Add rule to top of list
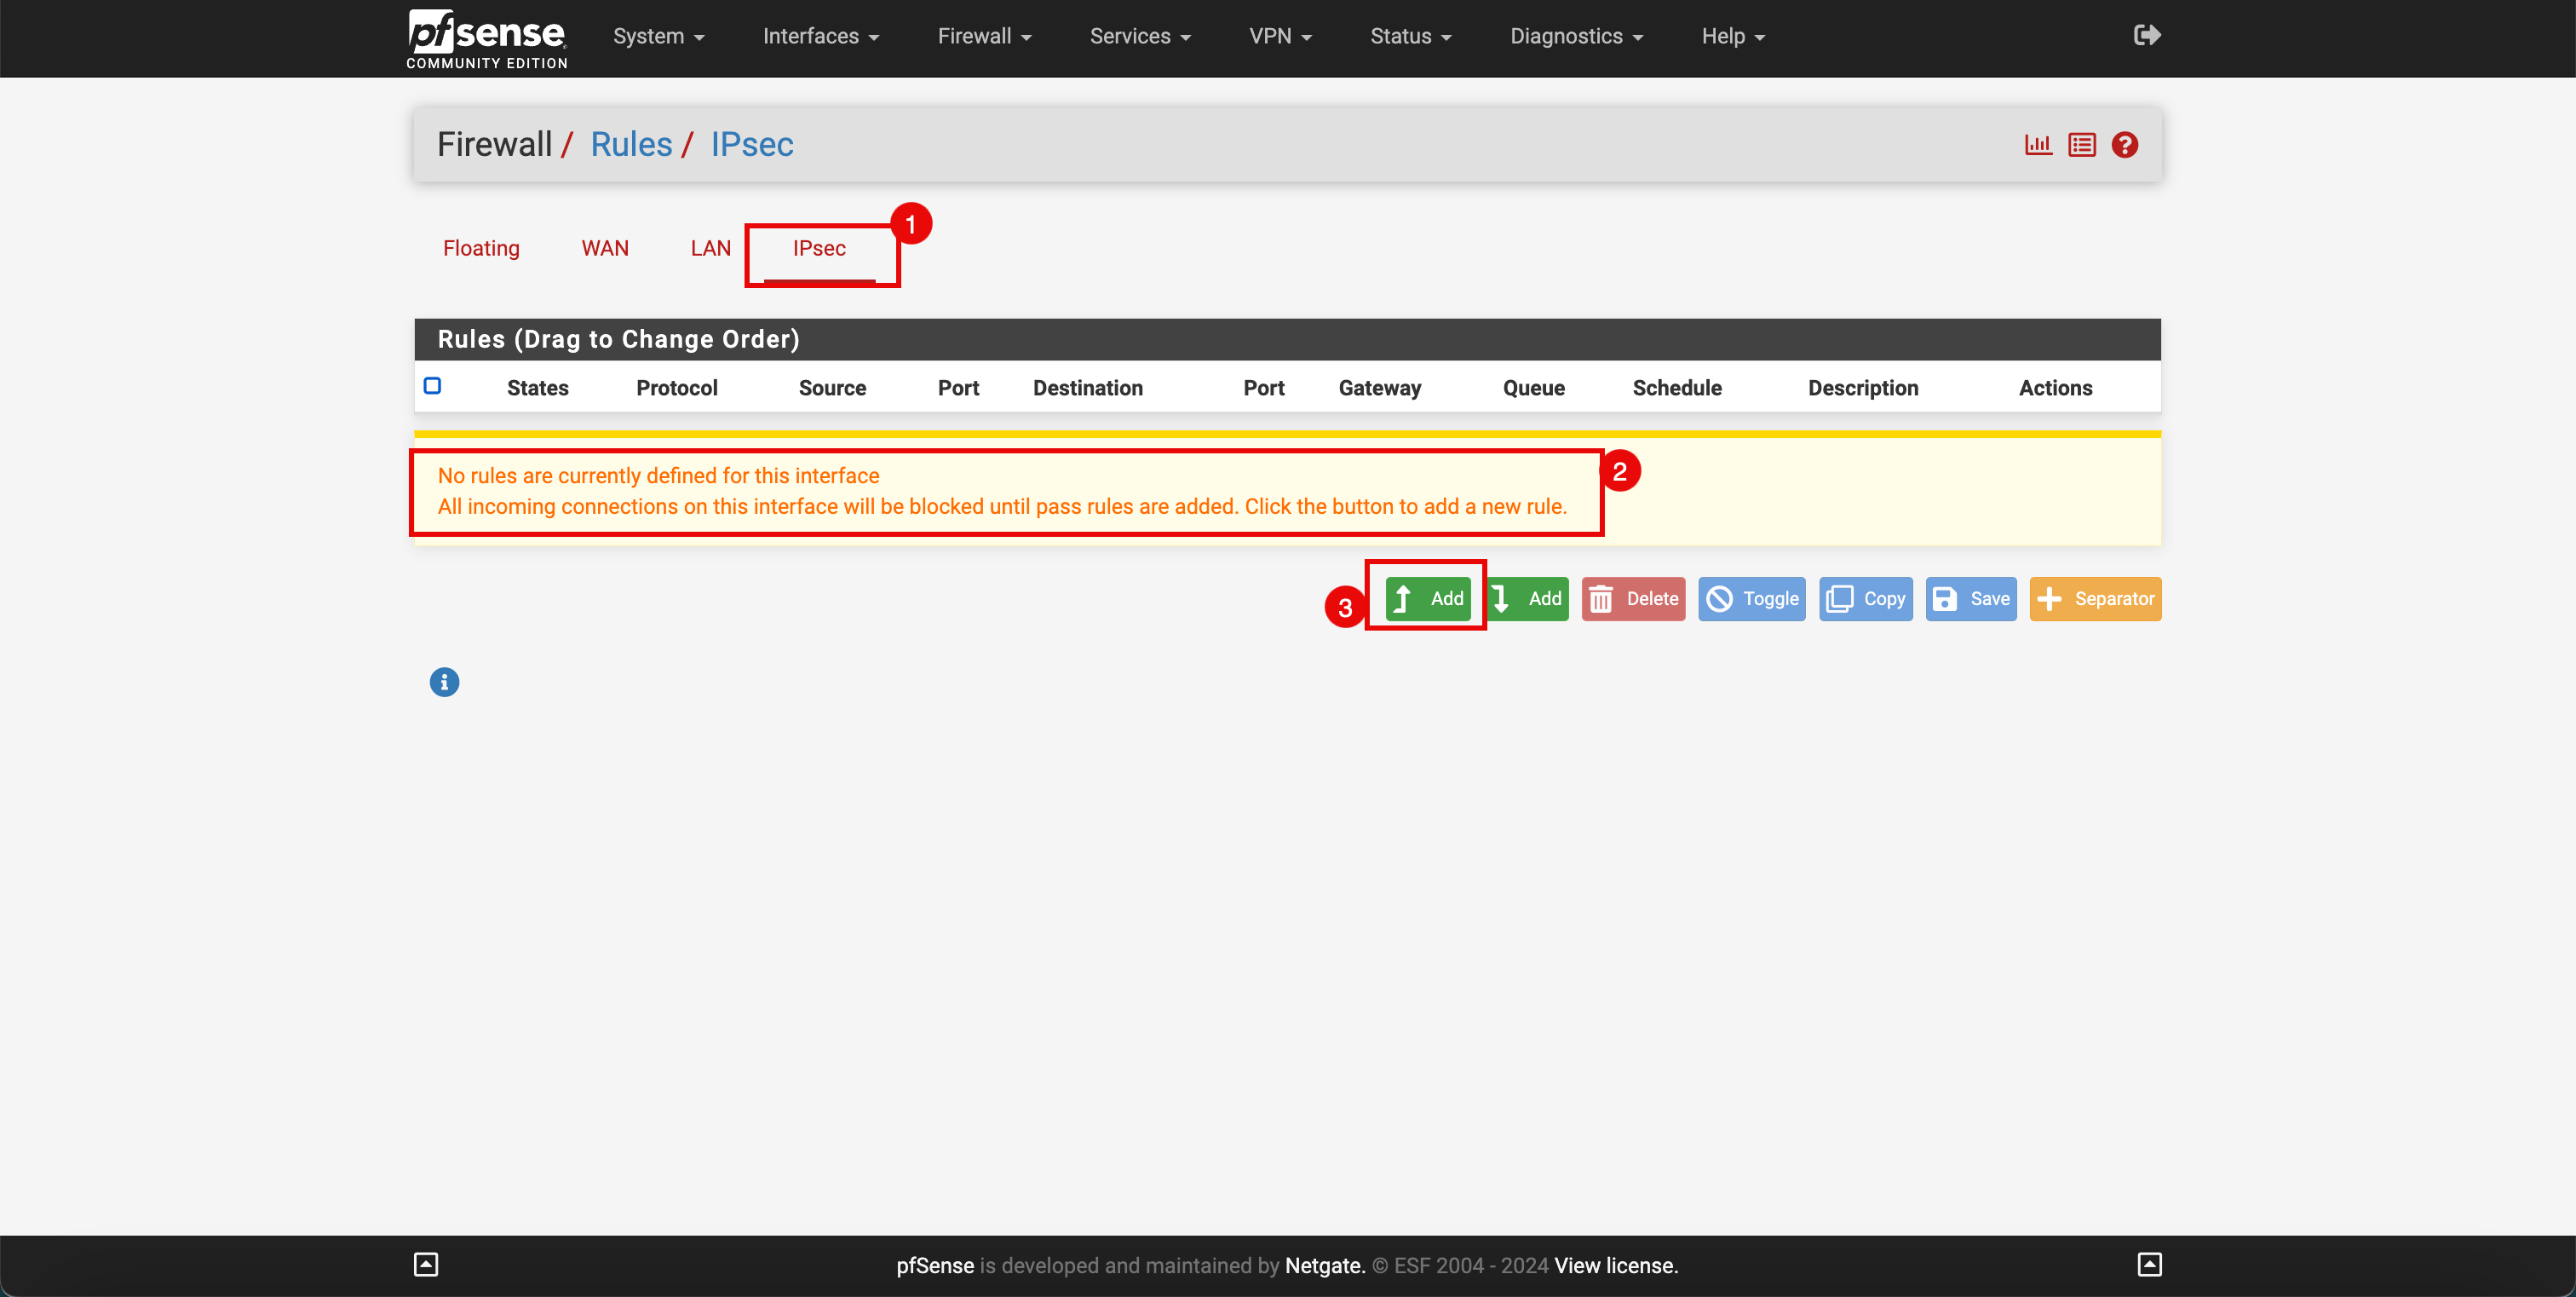2576x1297 pixels. tap(1428, 599)
